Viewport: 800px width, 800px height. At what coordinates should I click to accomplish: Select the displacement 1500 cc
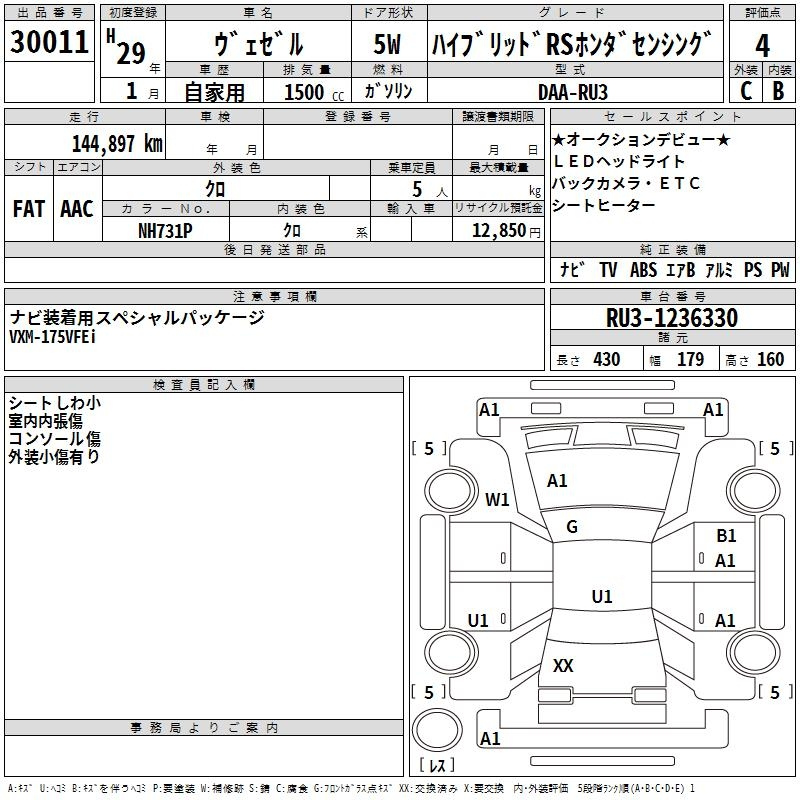tap(314, 92)
